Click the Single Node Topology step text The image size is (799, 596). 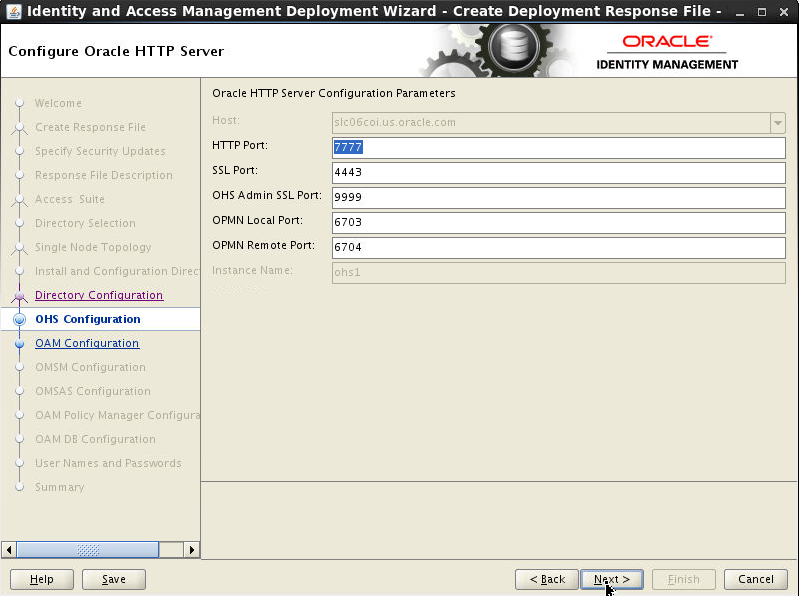(93, 247)
